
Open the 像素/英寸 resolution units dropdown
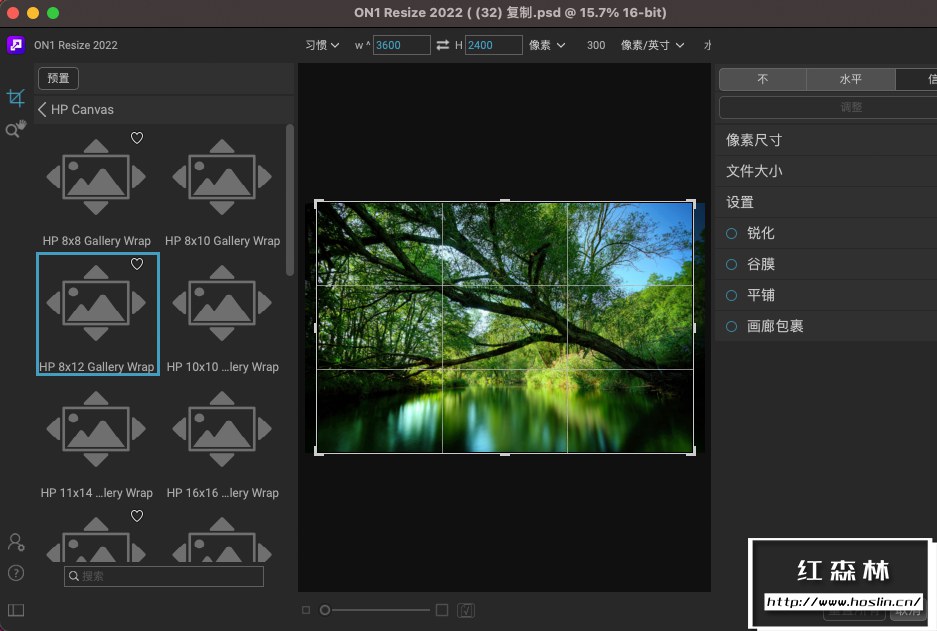tap(652, 45)
